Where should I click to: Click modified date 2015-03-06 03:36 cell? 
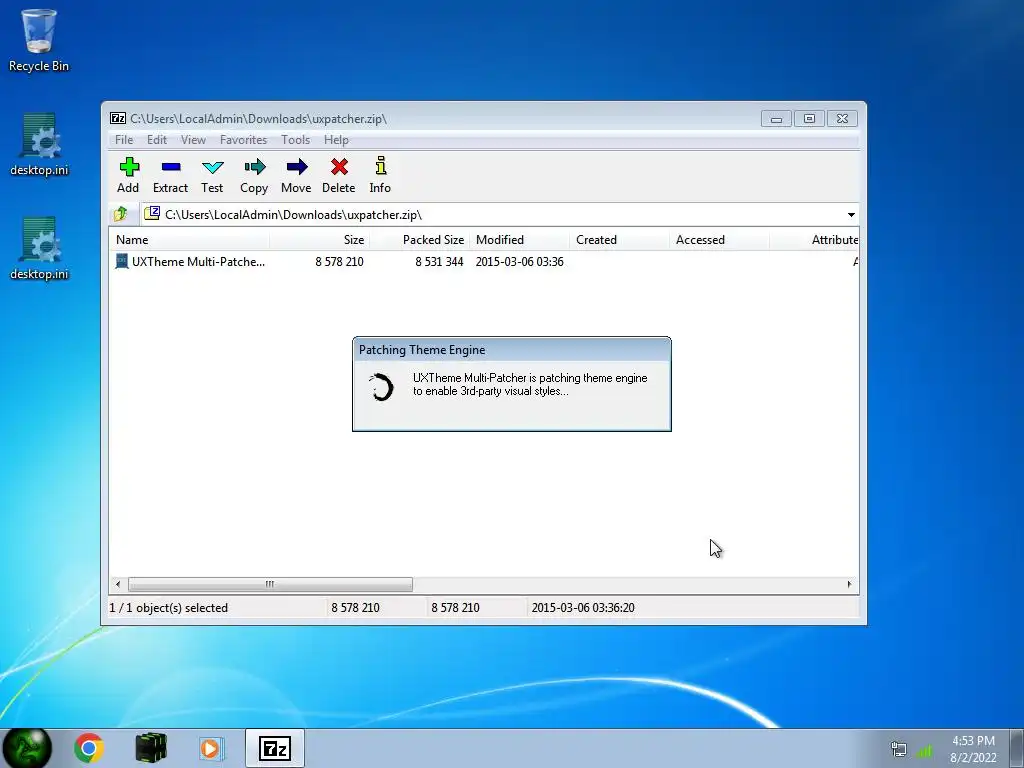point(520,262)
